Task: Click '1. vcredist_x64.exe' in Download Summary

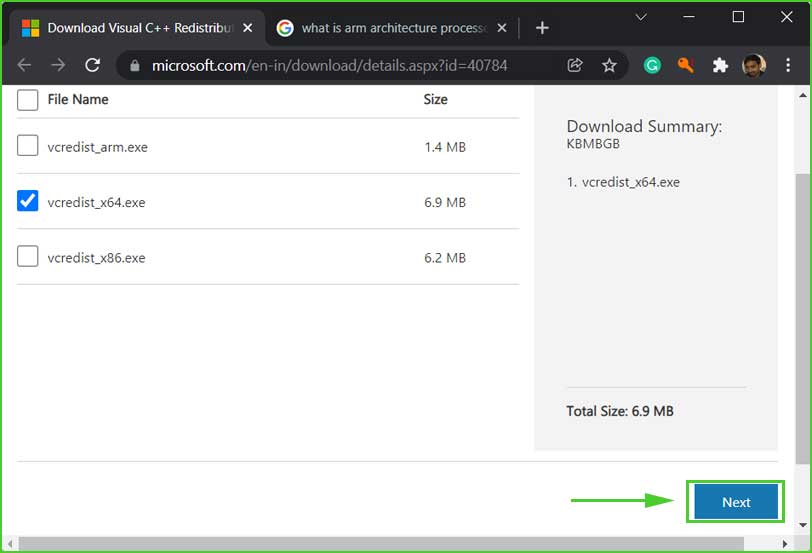Action: [x=623, y=182]
